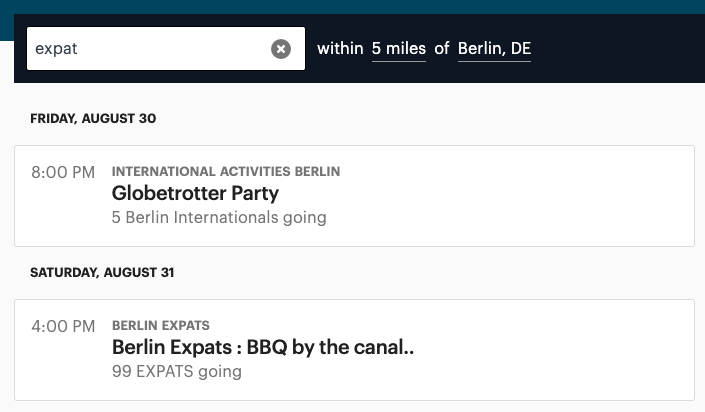Image resolution: width=705 pixels, height=412 pixels.
Task: Open the Globetrotter Party event
Action: 195,193
